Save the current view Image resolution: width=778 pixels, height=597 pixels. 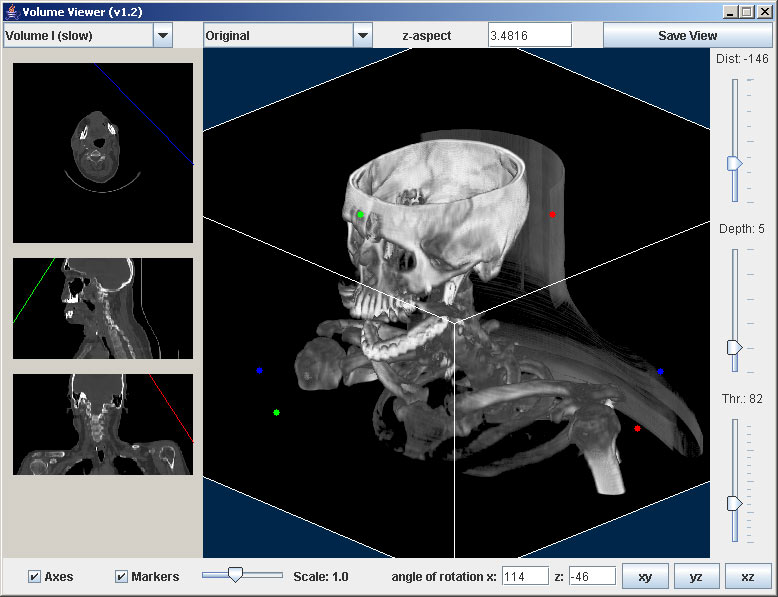click(x=687, y=36)
